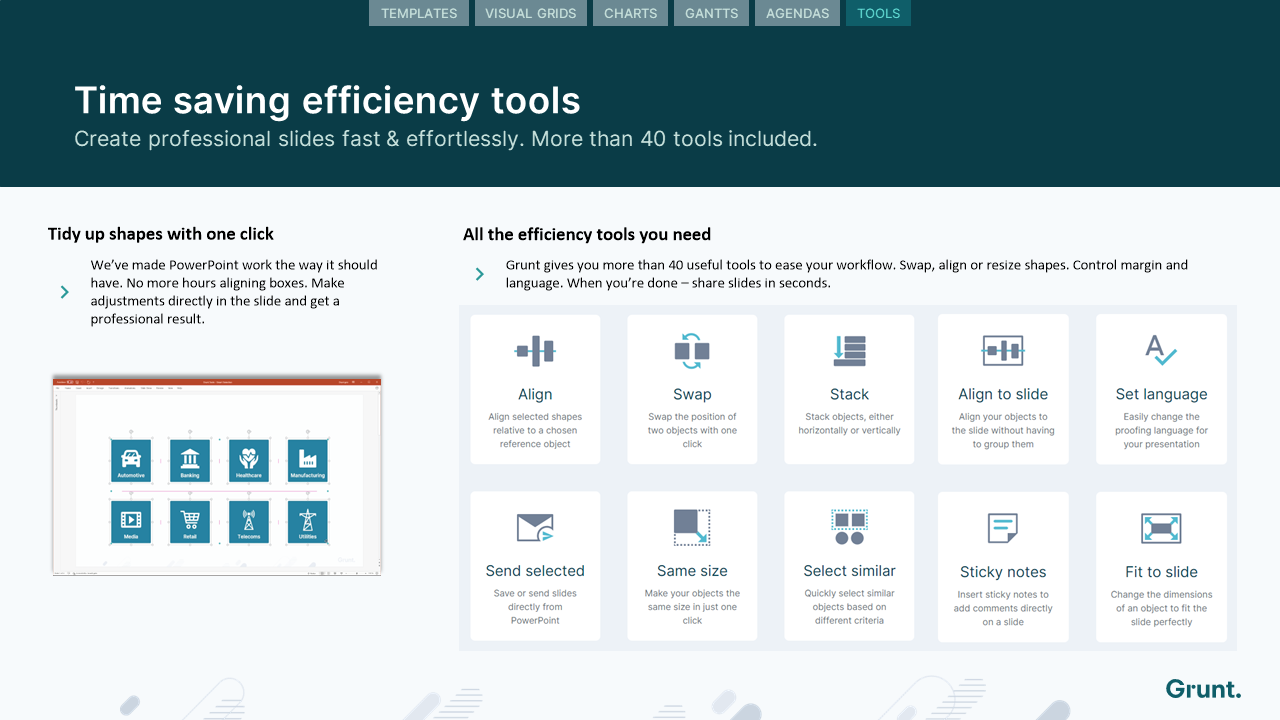Select the Utilities tower tile in the screenshot

[308, 521]
